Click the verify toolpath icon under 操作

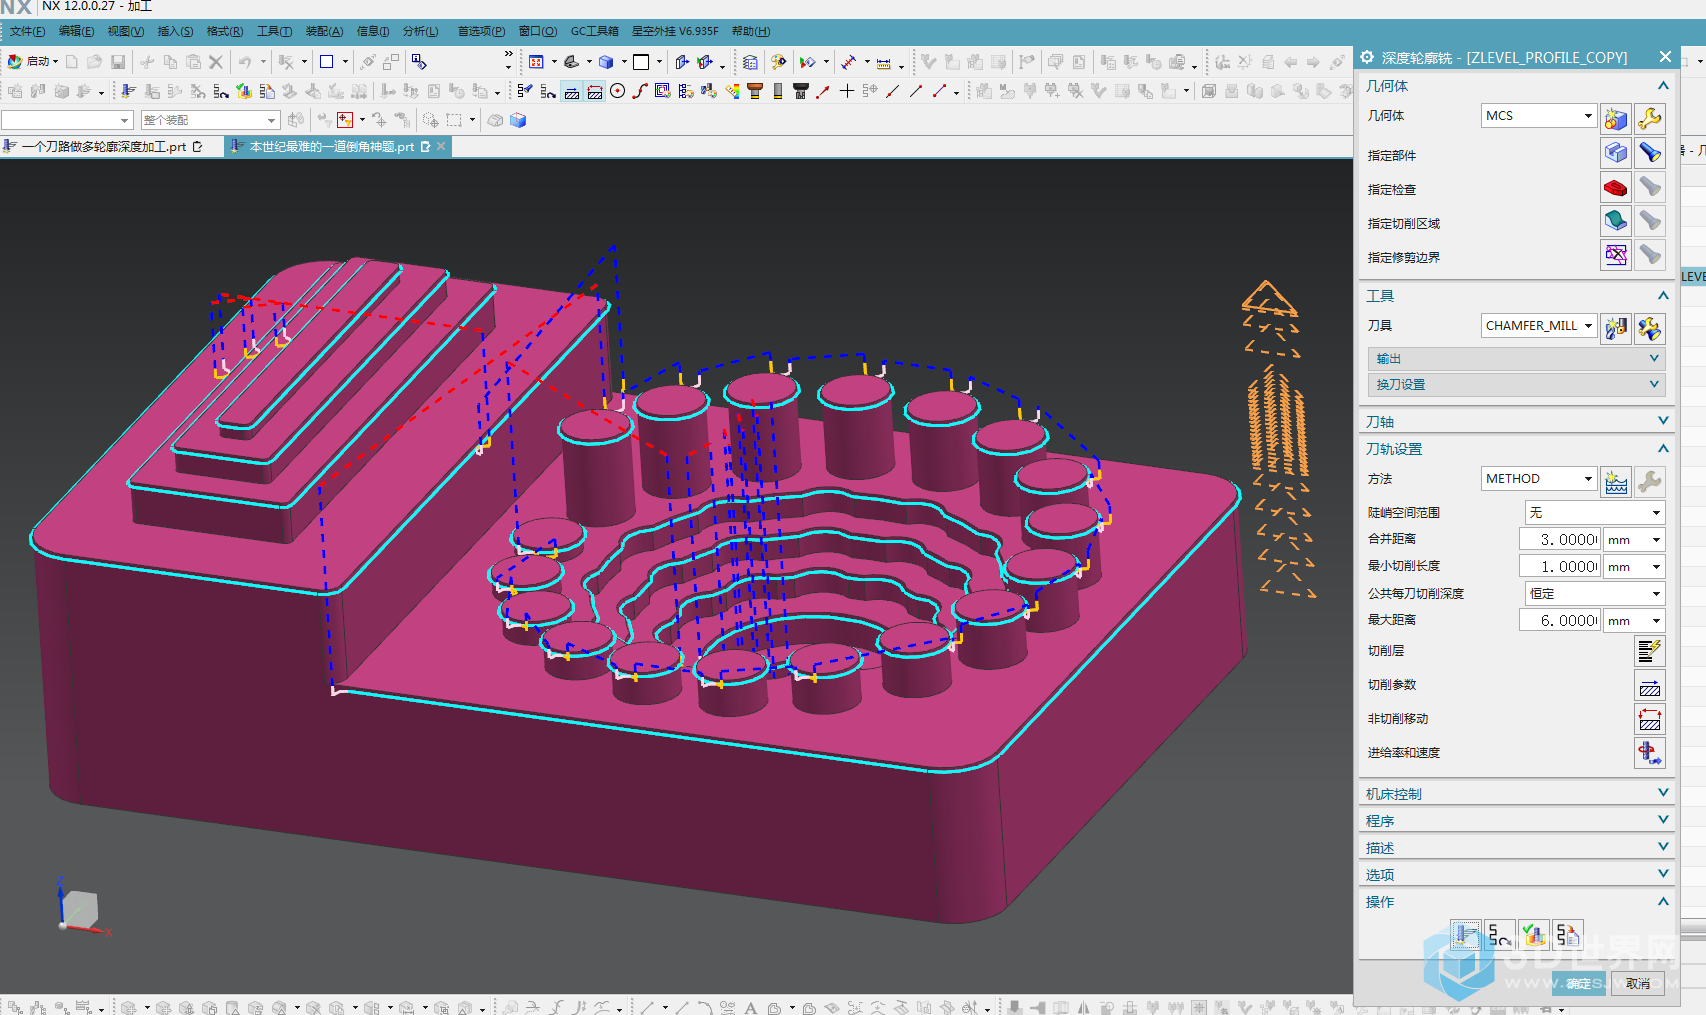(x=1534, y=935)
